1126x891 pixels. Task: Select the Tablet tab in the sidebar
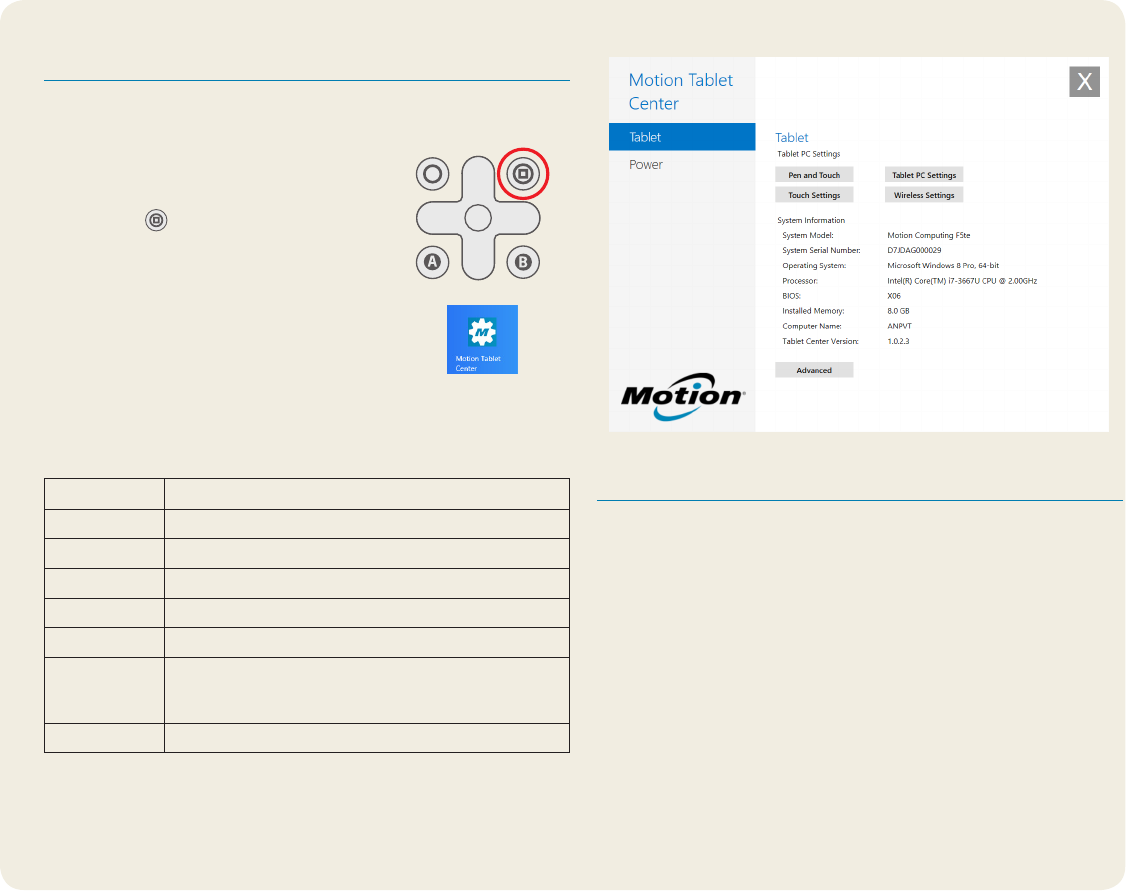[682, 136]
